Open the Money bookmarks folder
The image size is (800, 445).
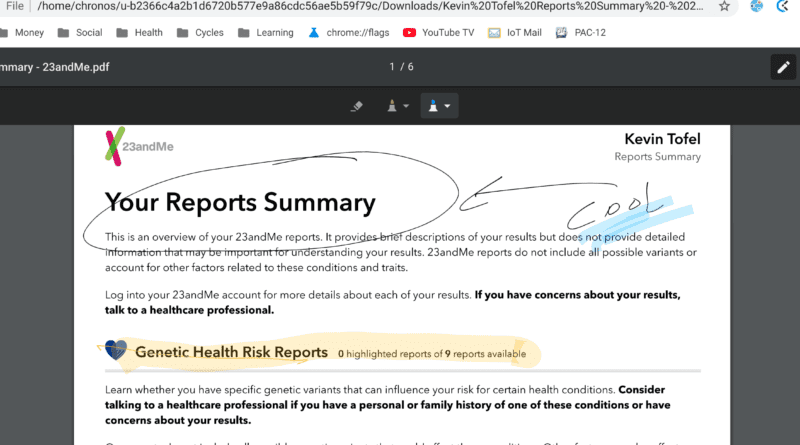pyautogui.click(x=22, y=33)
